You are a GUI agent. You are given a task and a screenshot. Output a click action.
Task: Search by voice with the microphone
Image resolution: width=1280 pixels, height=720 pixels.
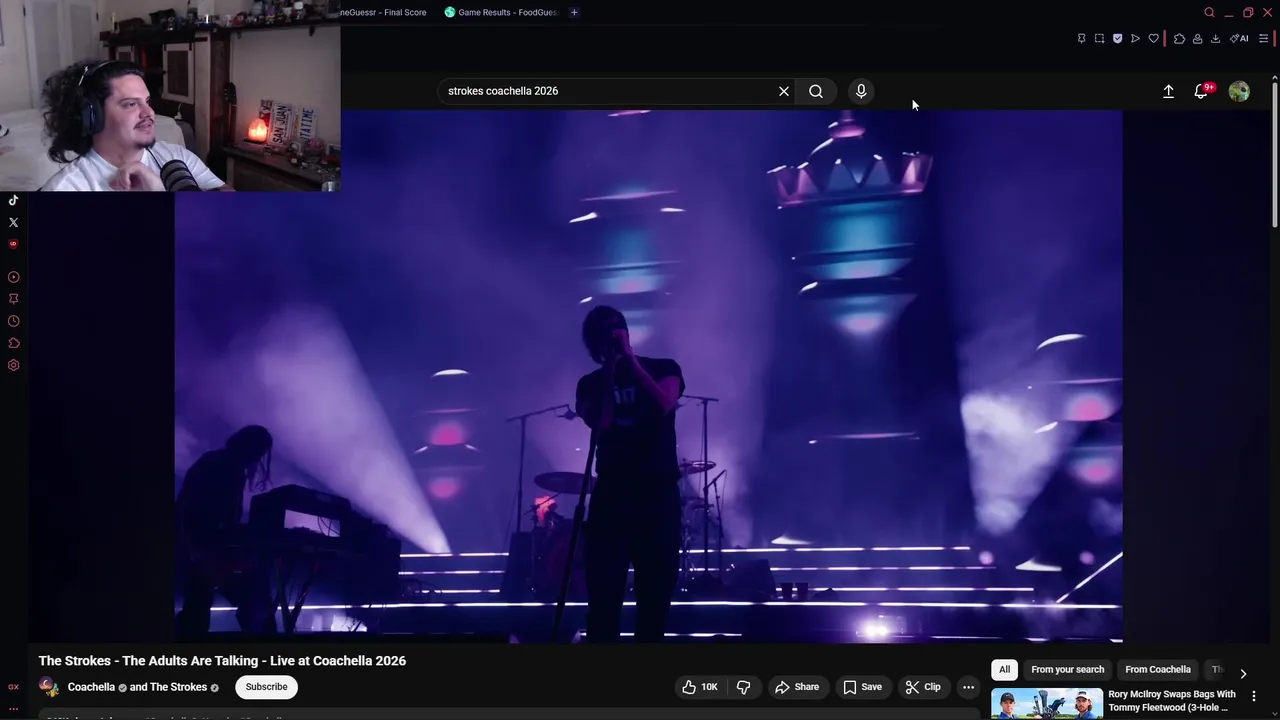tap(861, 91)
